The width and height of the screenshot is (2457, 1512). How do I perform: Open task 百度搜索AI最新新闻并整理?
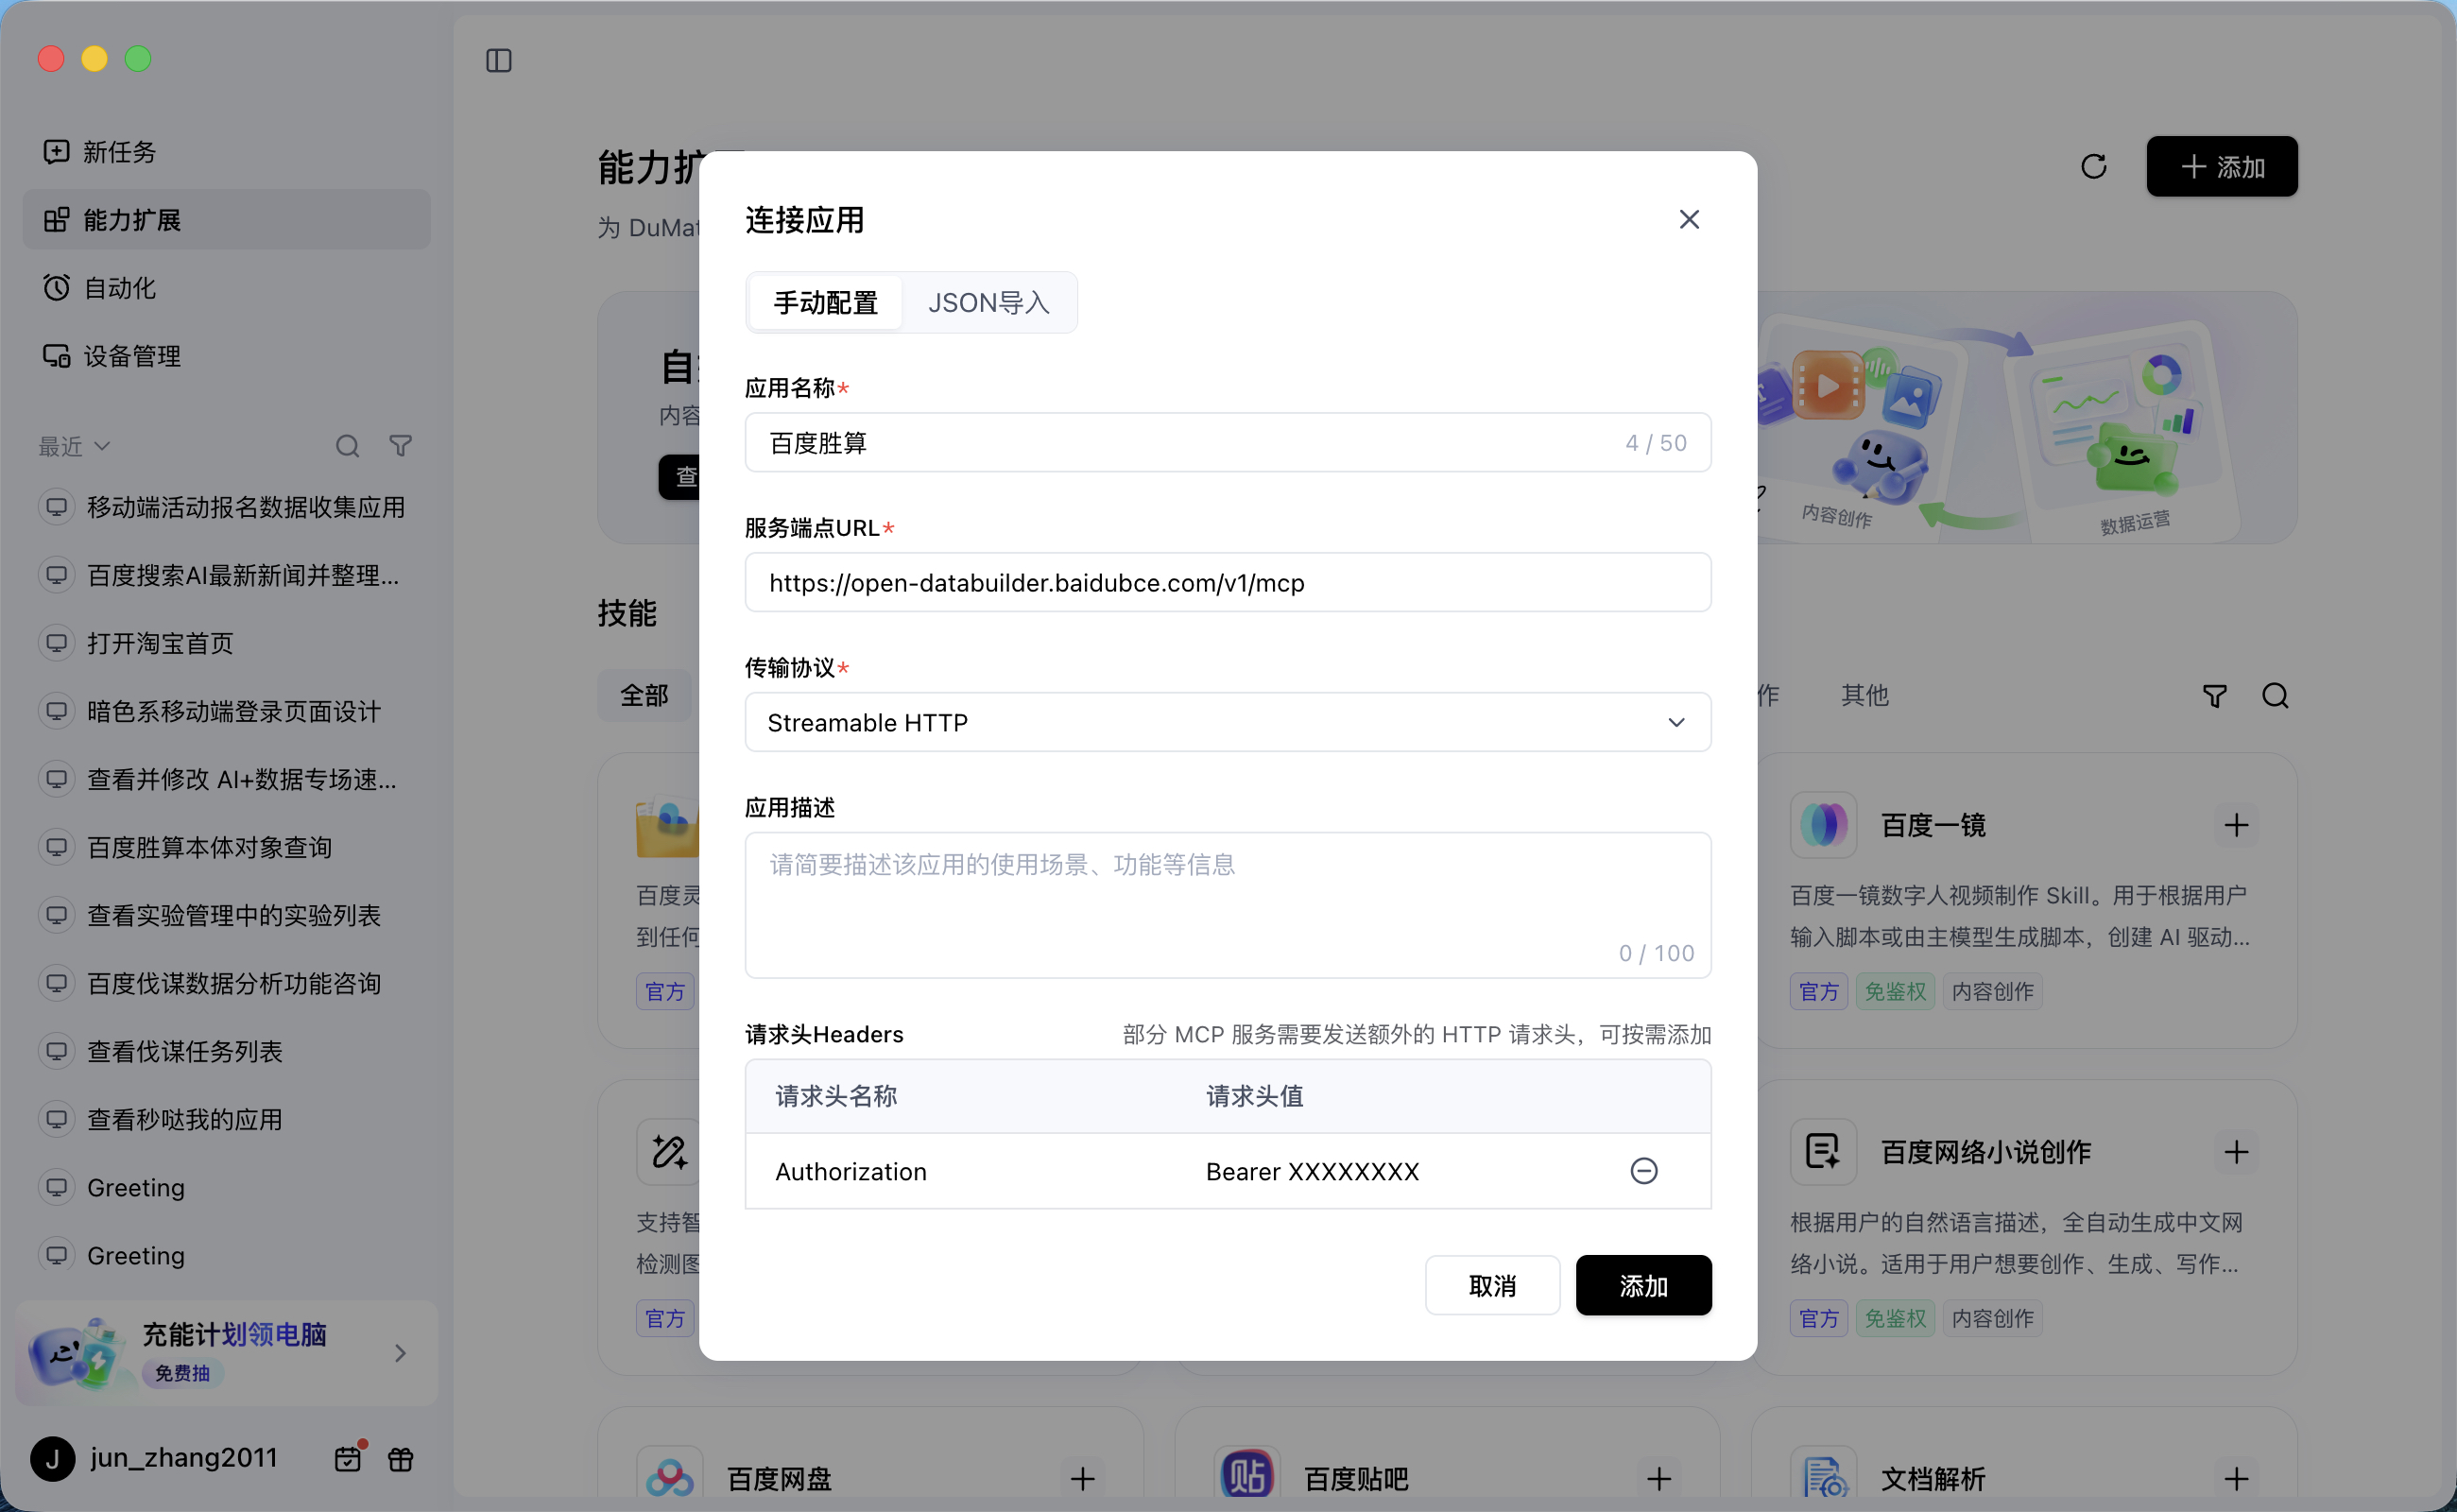(x=227, y=575)
